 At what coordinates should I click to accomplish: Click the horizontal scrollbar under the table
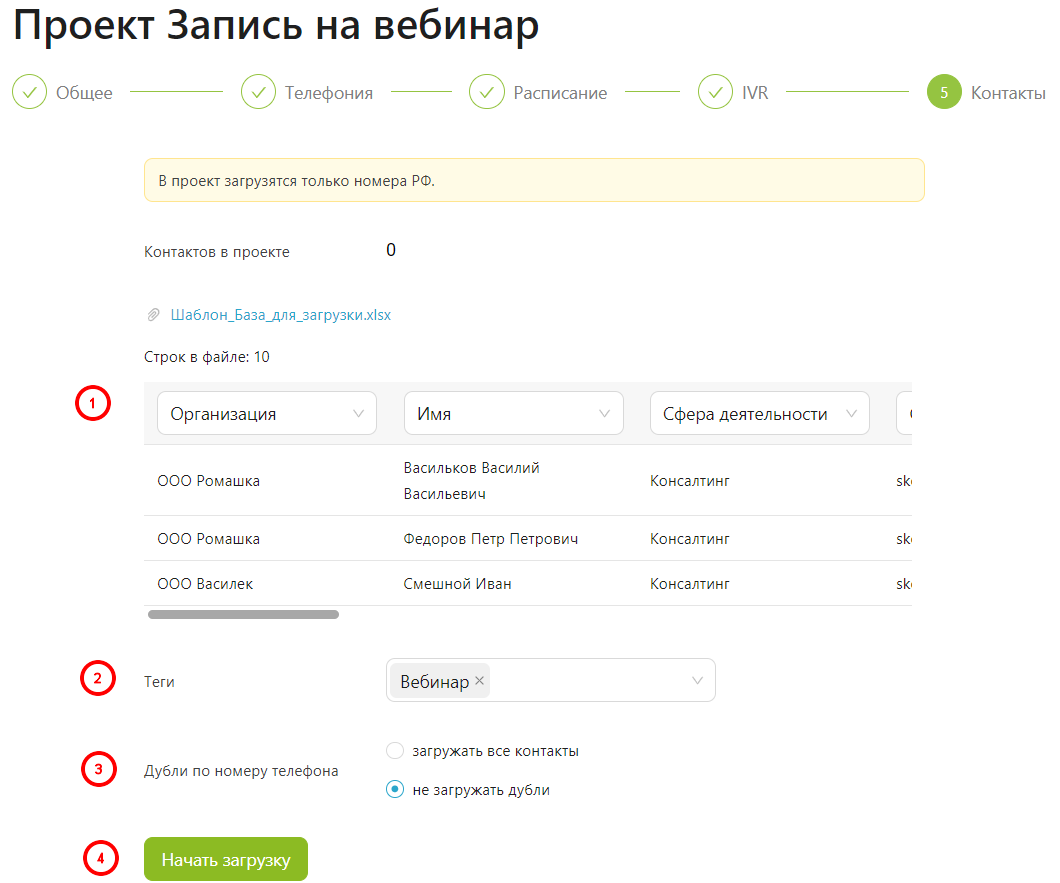[243, 614]
